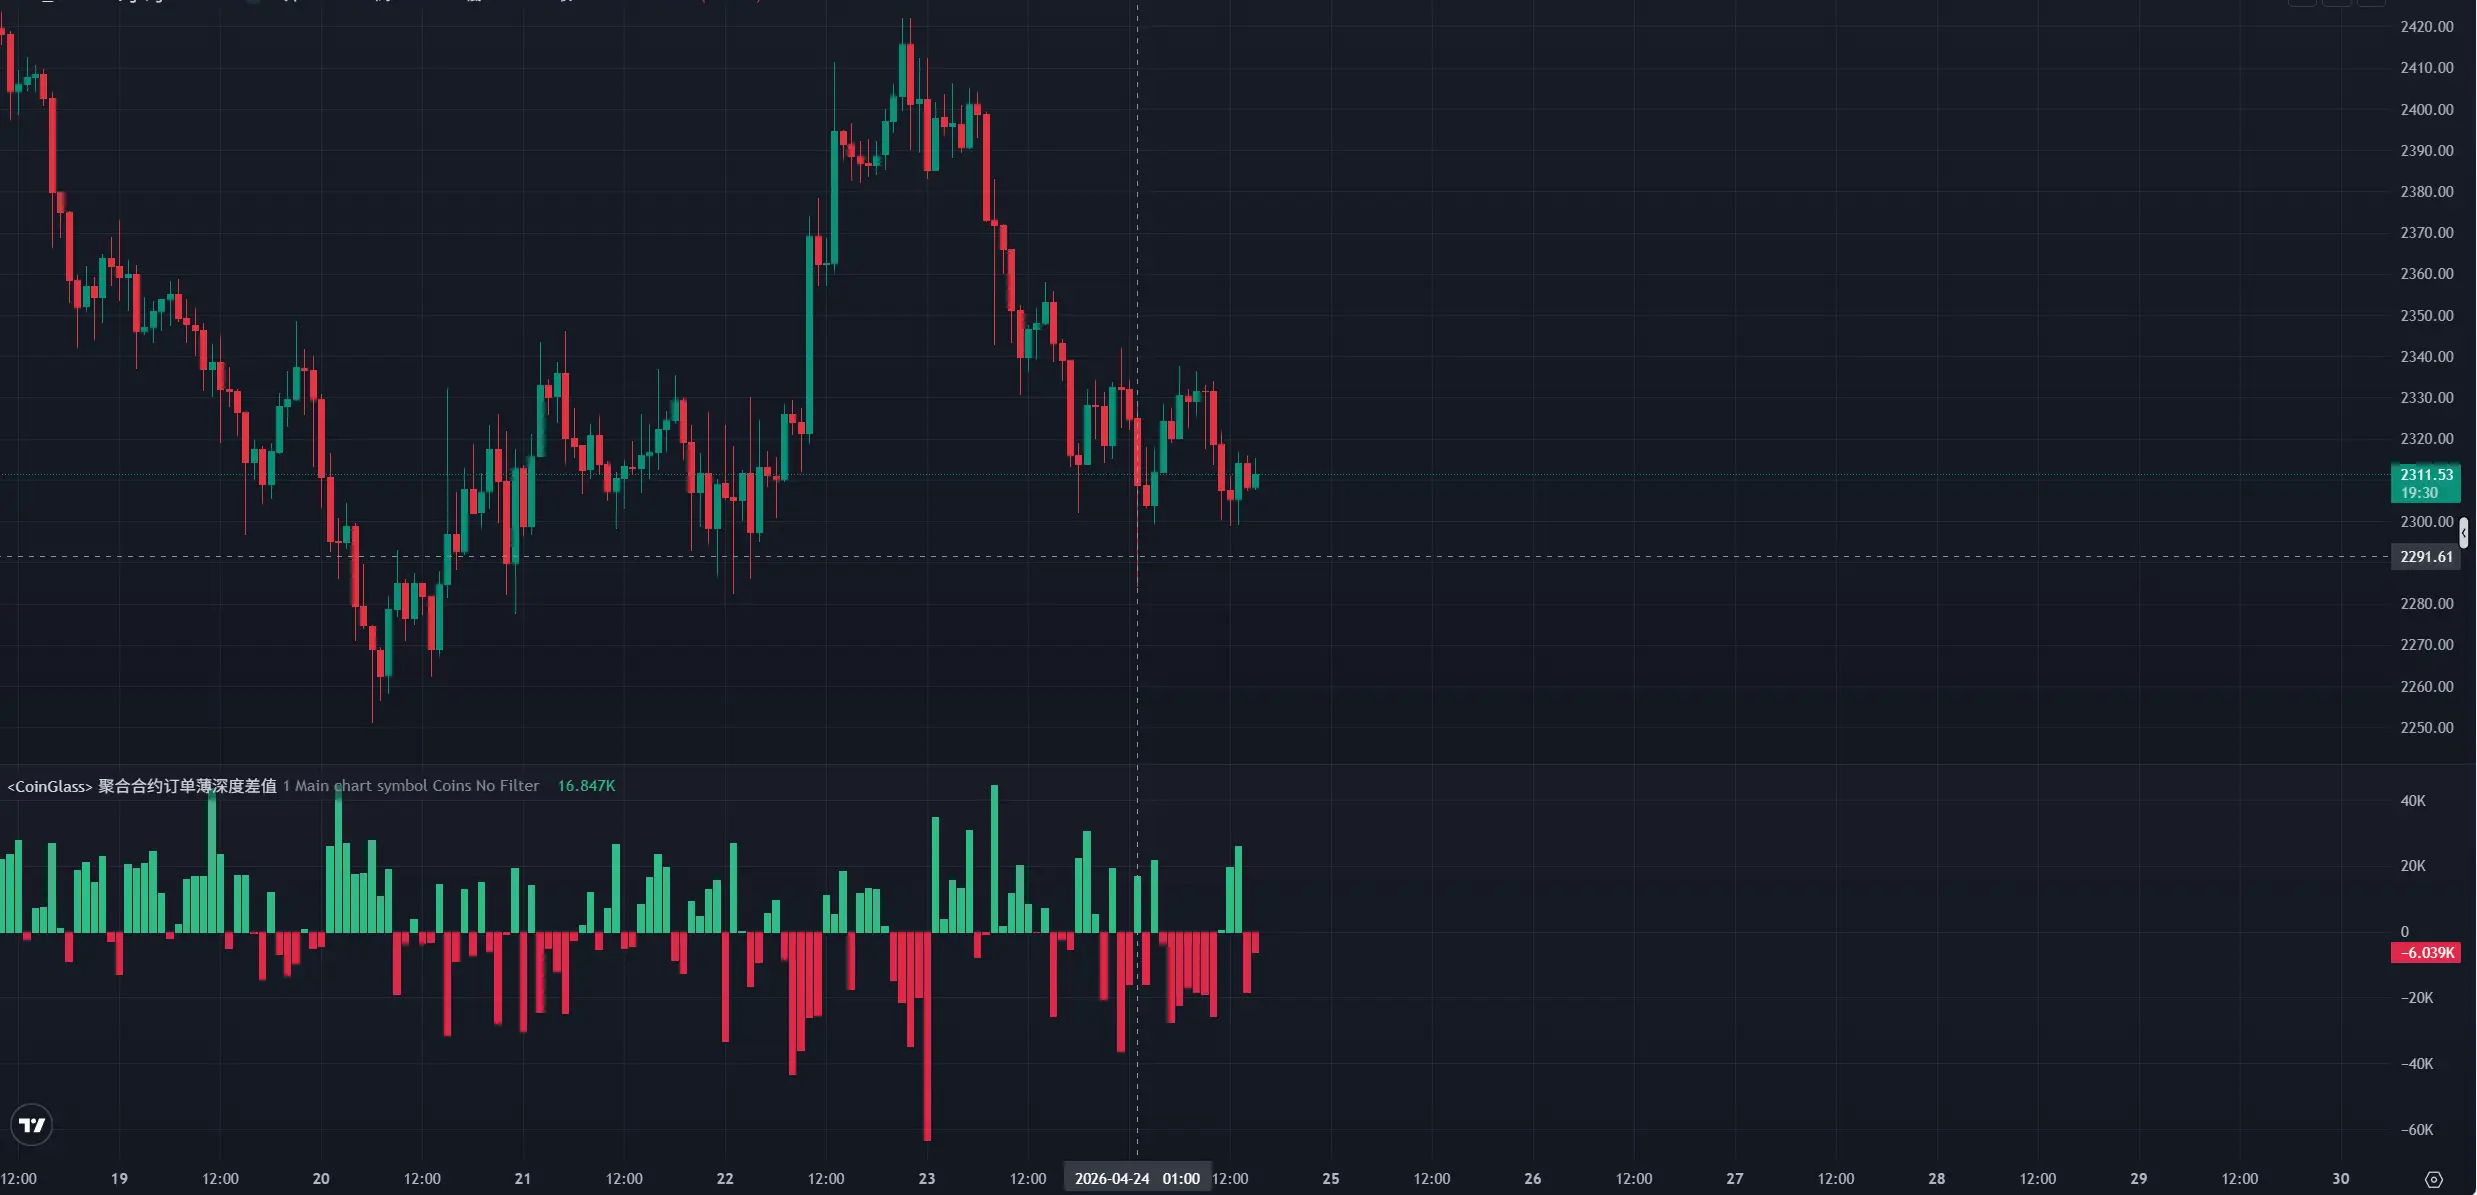This screenshot has width=2477, height=1195.
Task: Open chart settings gear on time axis
Action: click(2434, 1179)
